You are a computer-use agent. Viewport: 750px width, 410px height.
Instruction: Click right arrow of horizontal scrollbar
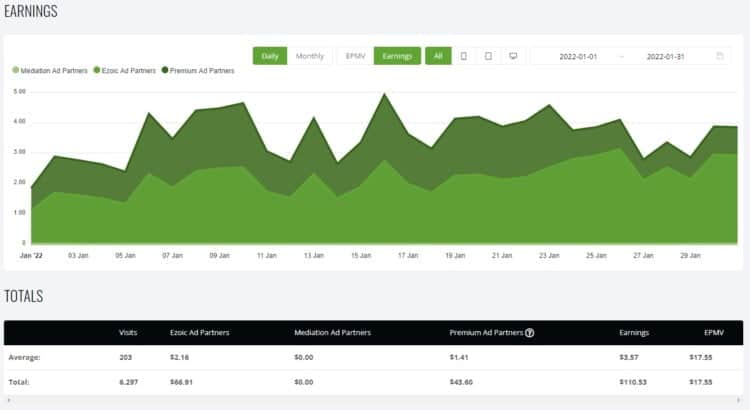point(738,400)
